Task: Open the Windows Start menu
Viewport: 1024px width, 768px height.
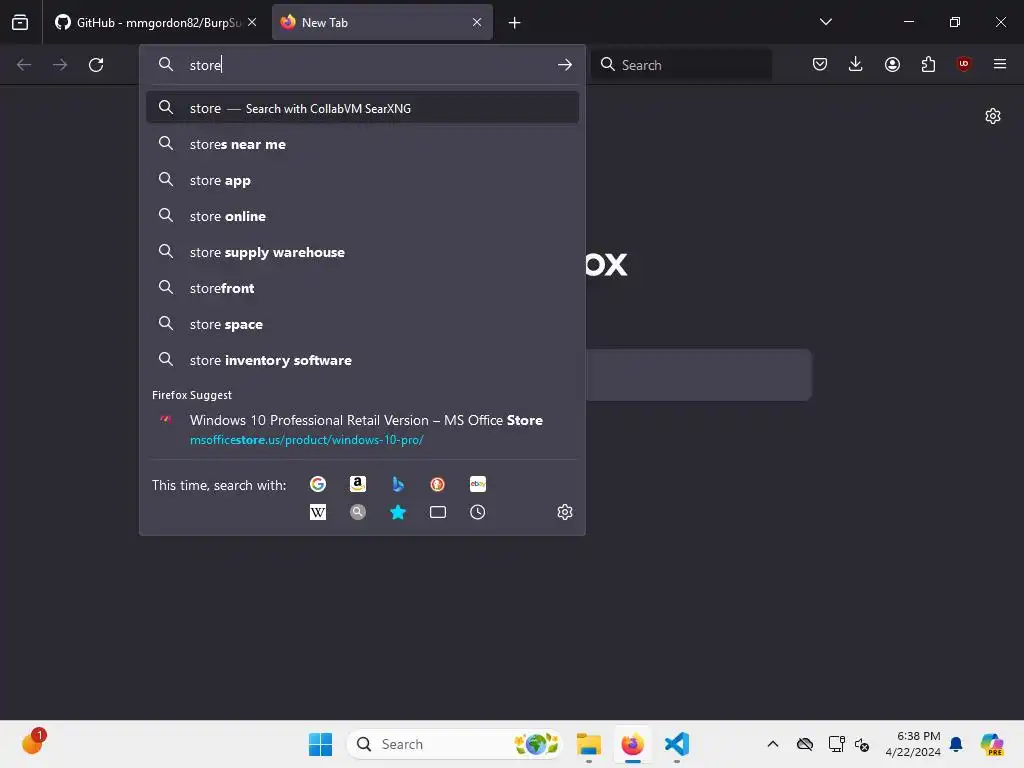Action: click(x=320, y=744)
